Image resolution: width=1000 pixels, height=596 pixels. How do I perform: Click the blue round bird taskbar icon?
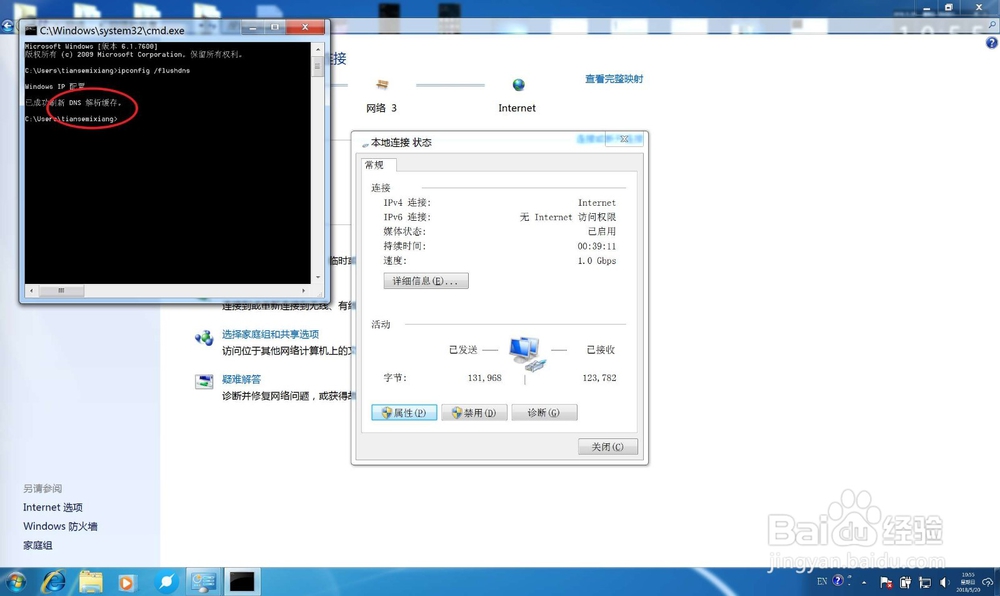(x=166, y=581)
